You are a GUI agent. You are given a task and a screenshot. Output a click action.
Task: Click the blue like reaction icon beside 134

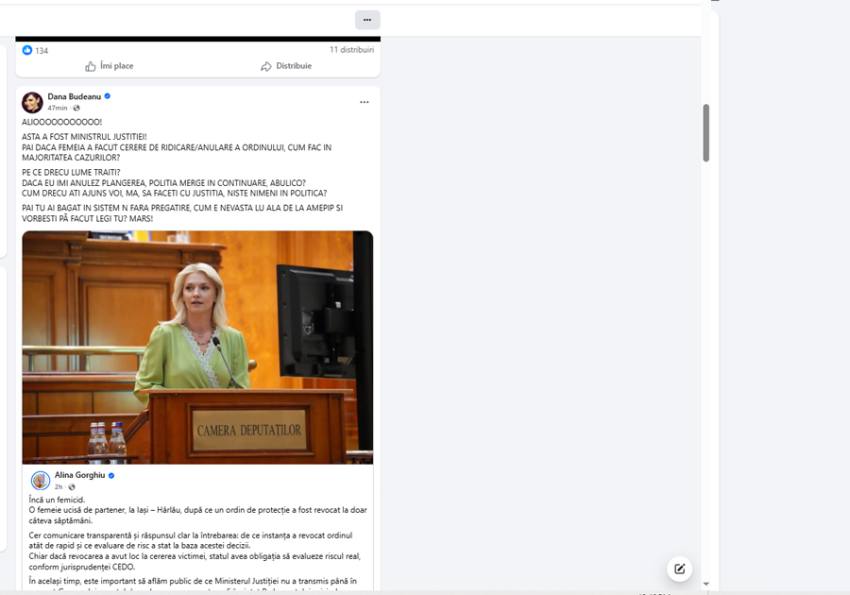click(x=27, y=50)
